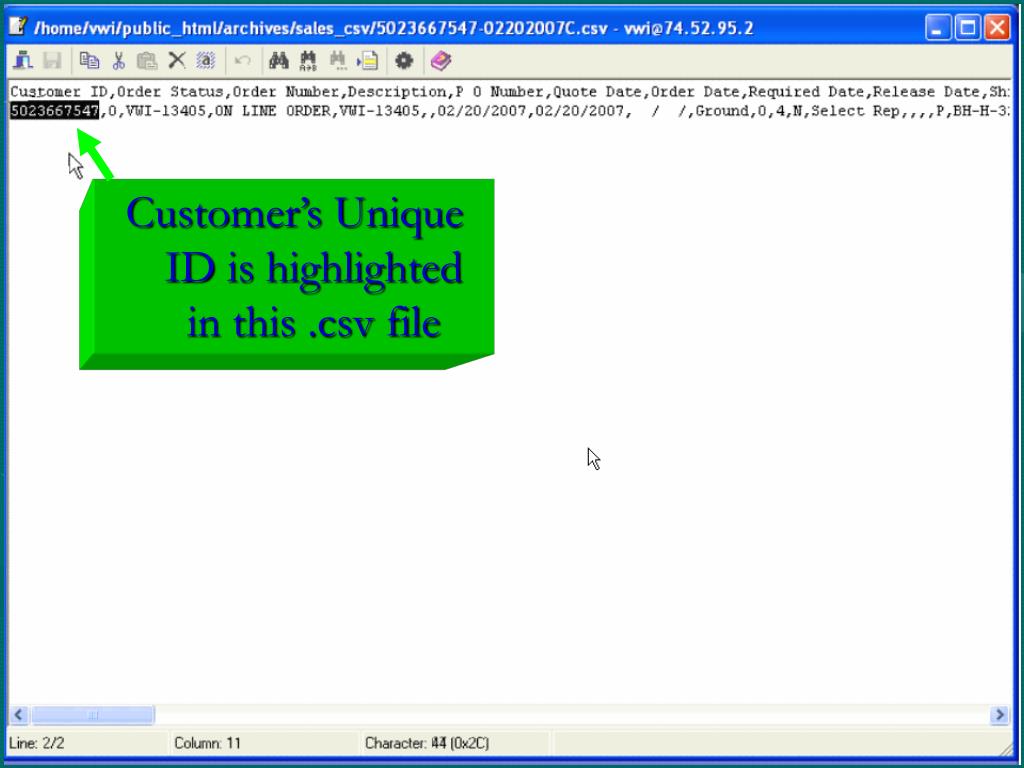The image size is (1024, 768).
Task: Click the Paste clipboard icon
Action: (146, 60)
